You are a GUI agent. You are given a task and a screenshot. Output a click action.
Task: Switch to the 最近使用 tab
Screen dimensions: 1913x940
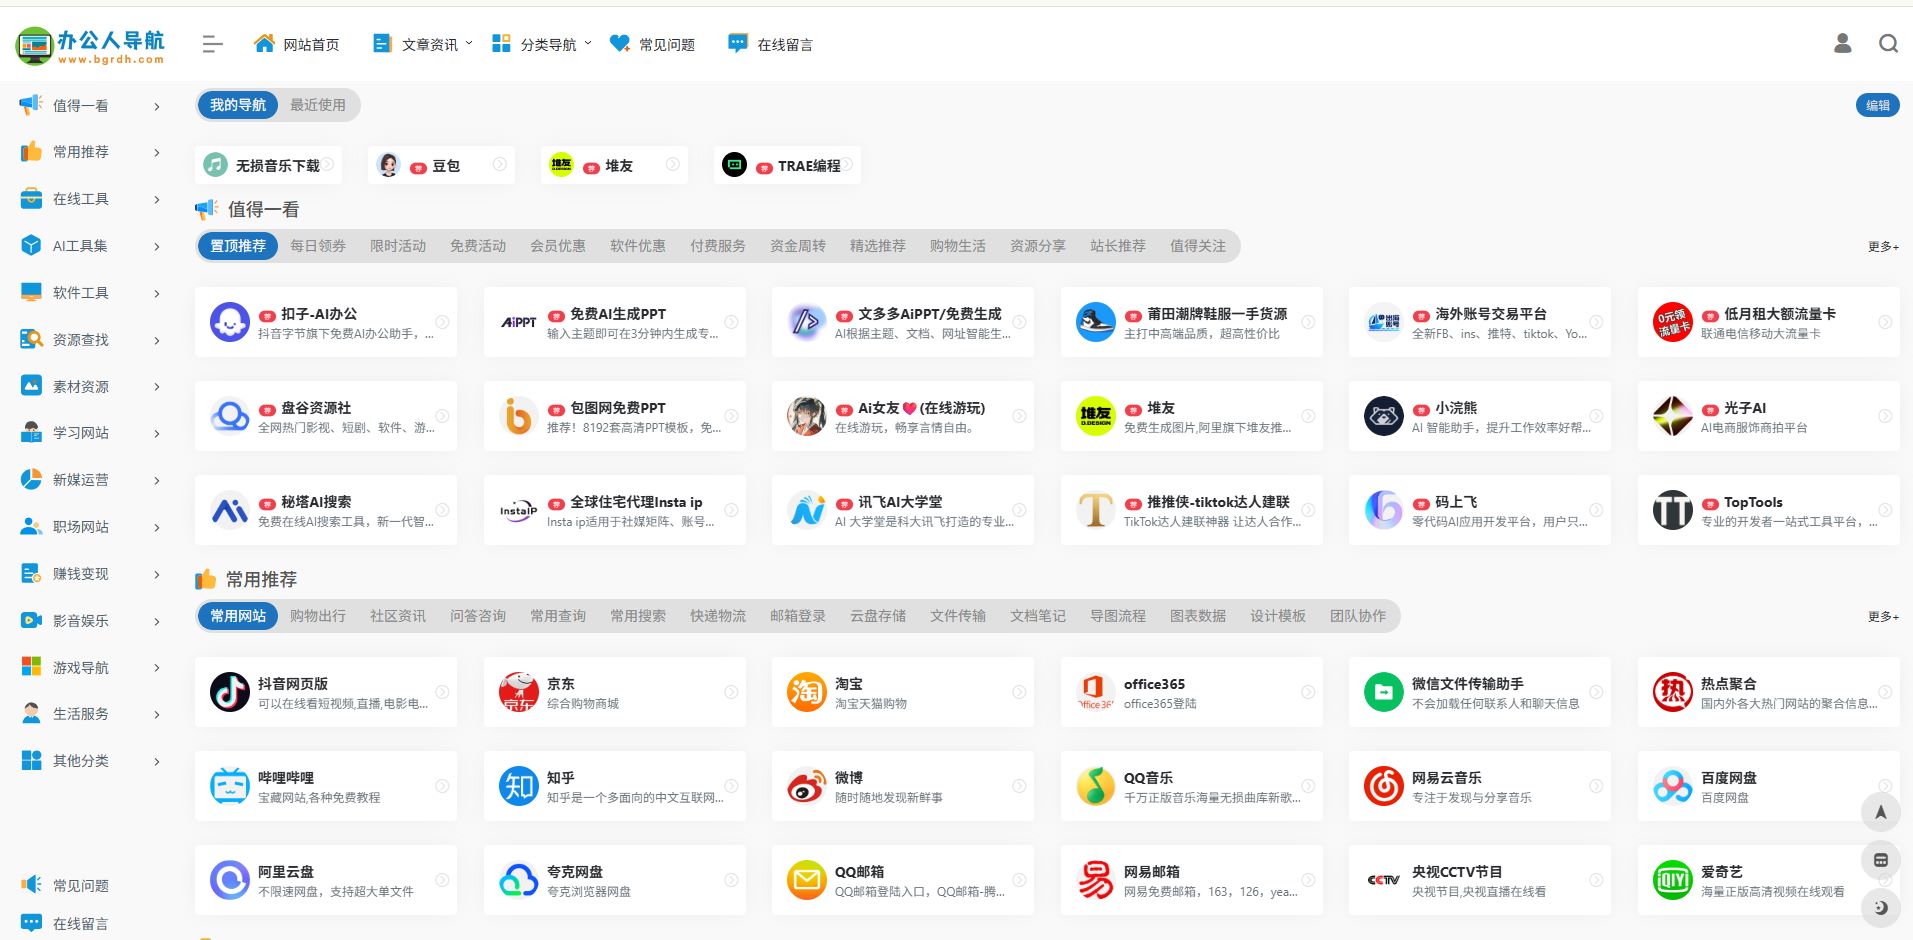click(317, 104)
